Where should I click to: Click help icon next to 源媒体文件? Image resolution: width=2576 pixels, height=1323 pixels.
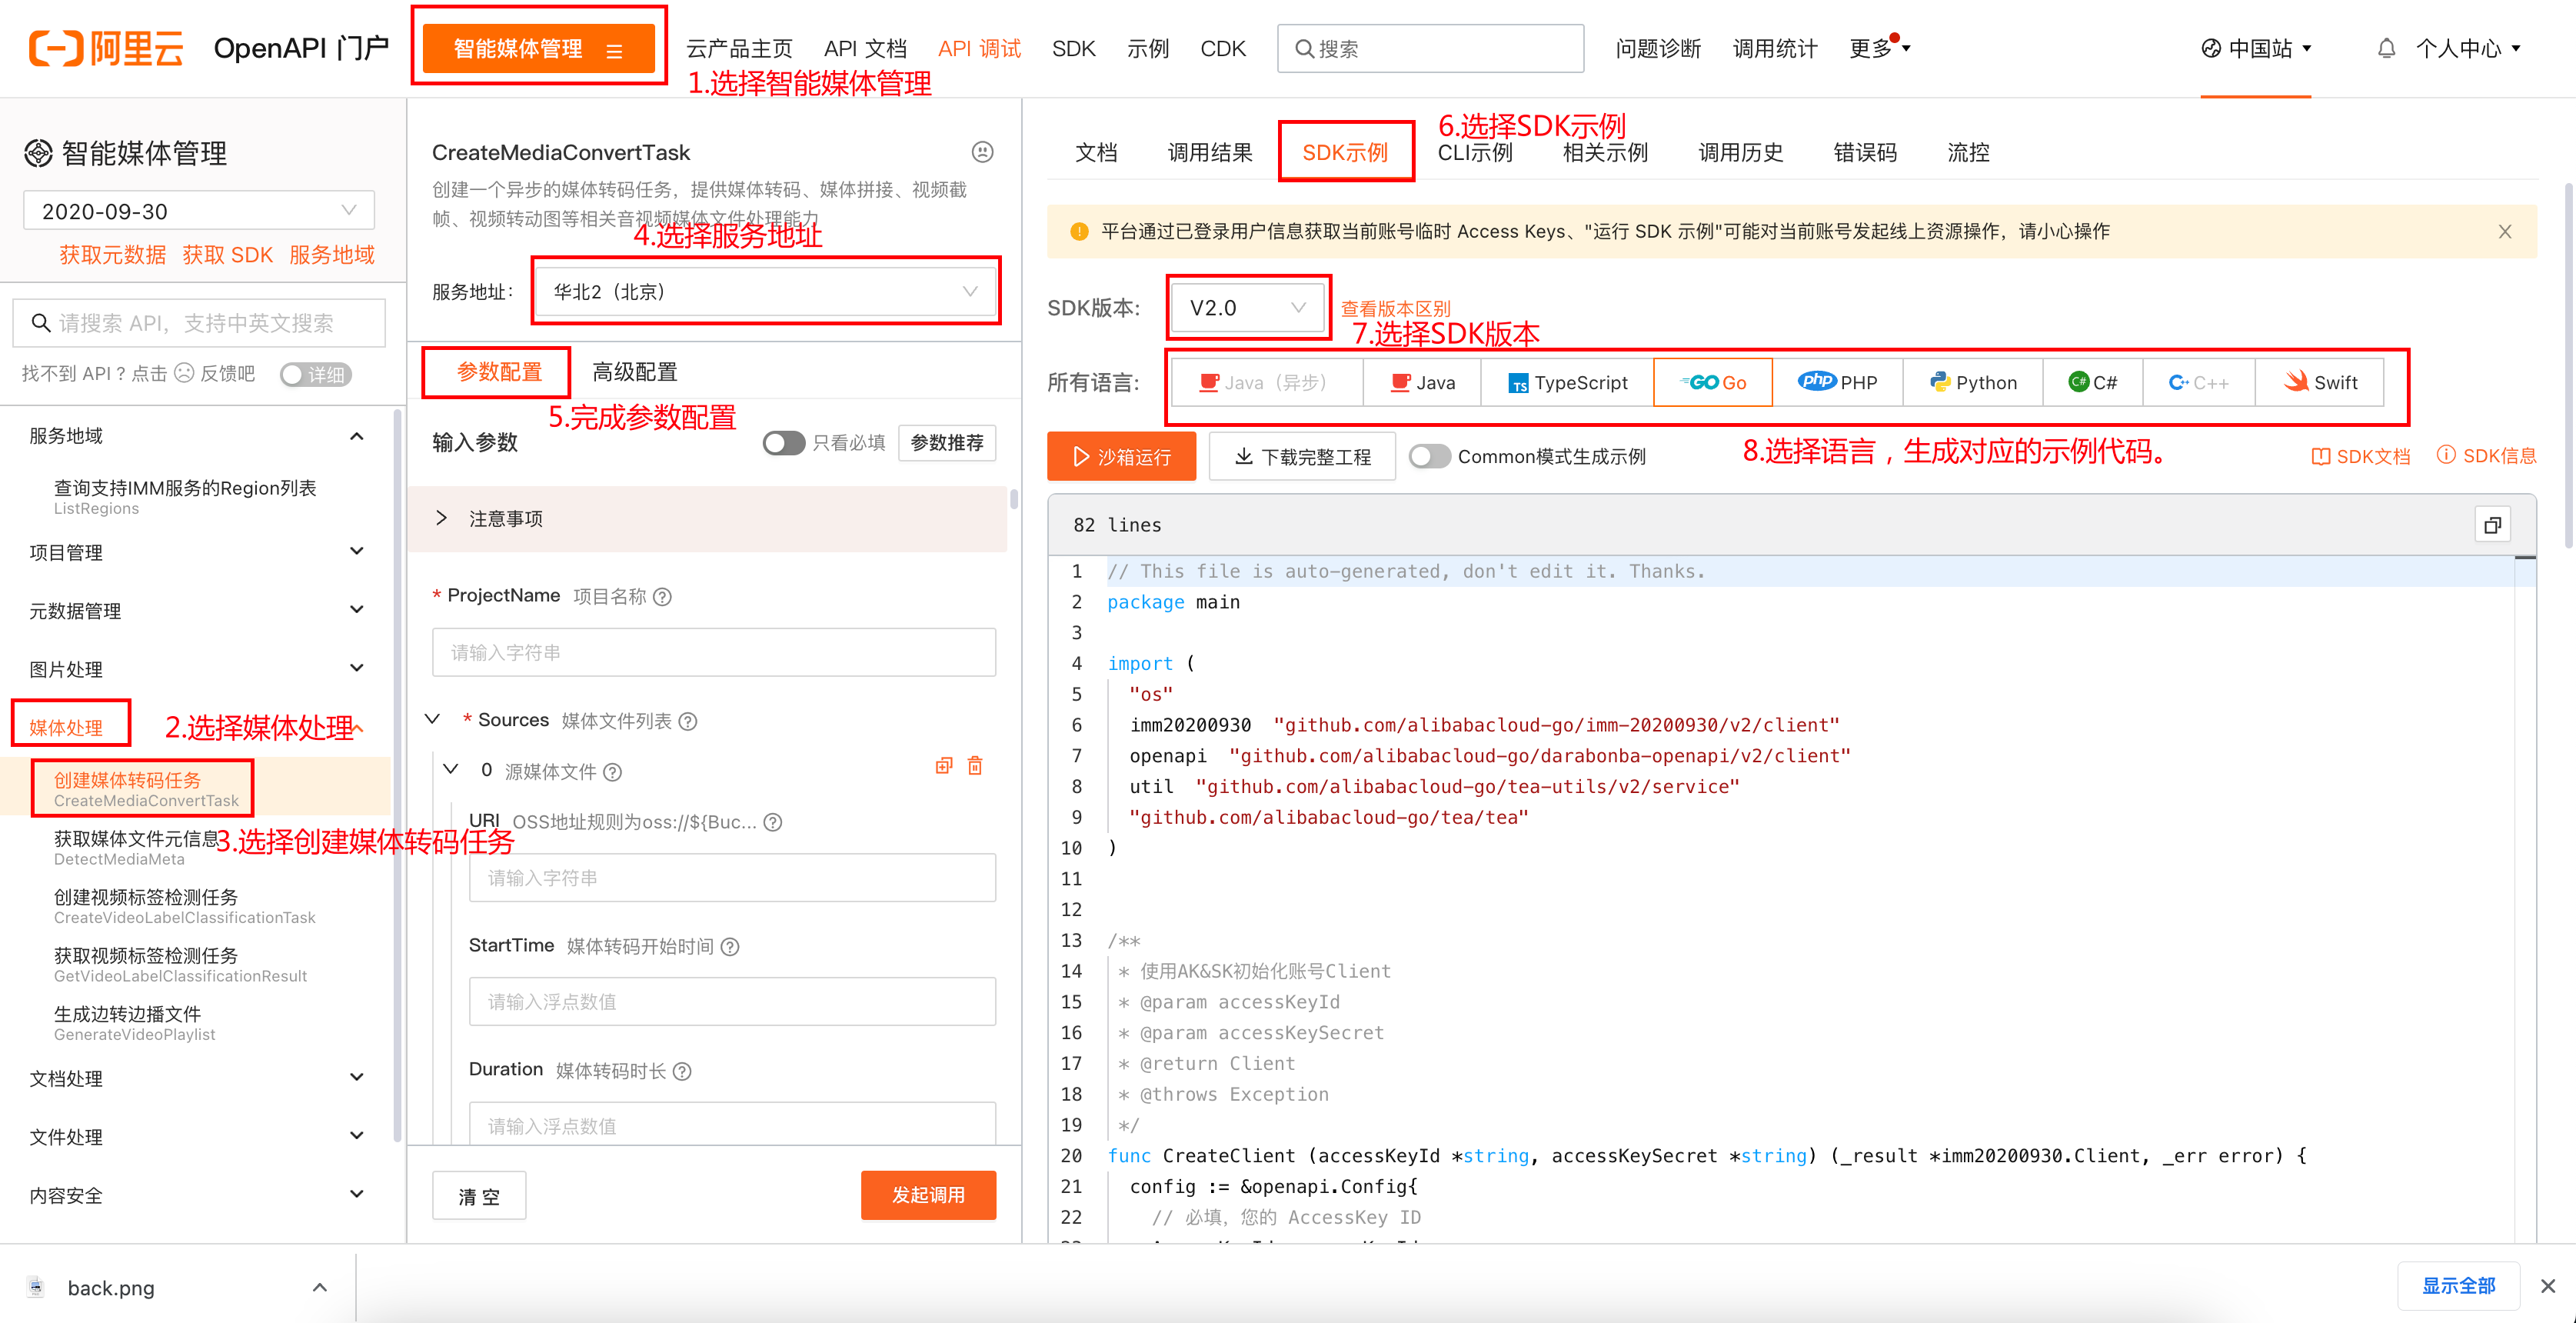(613, 772)
